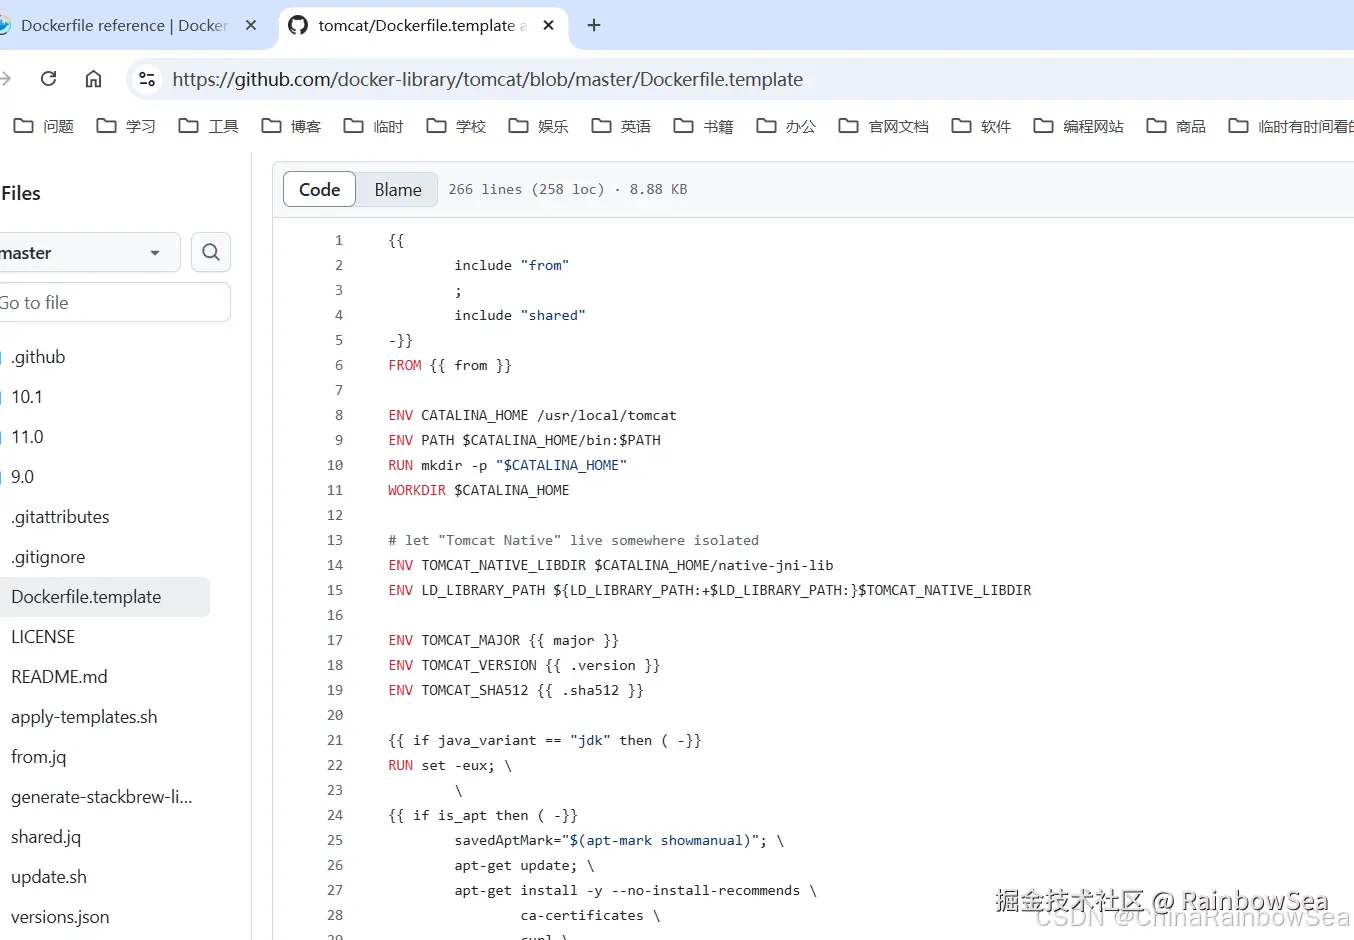Viewport: 1354px width, 940px height.
Task: Click the 'ENV CATALINA_HOME /usr/local/tomcat' line
Action: tap(532, 415)
